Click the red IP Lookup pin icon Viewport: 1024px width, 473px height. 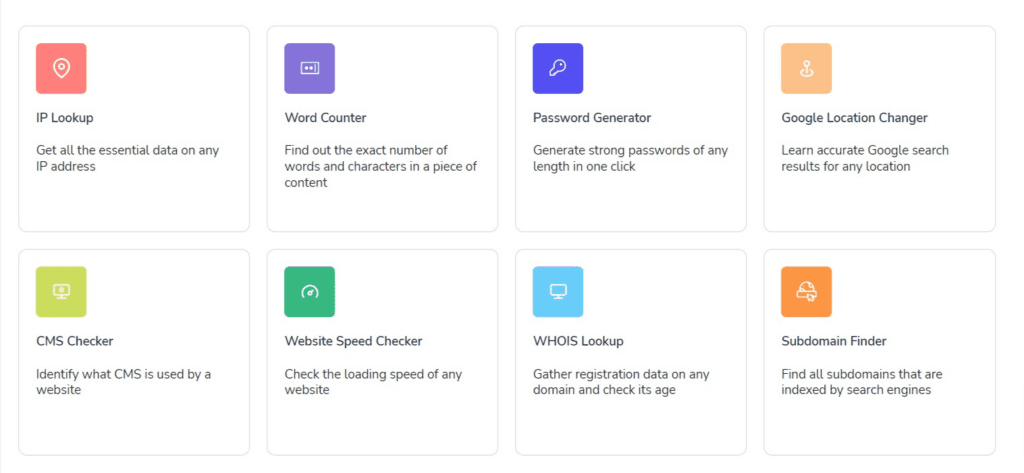pyautogui.click(x=61, y=69)
